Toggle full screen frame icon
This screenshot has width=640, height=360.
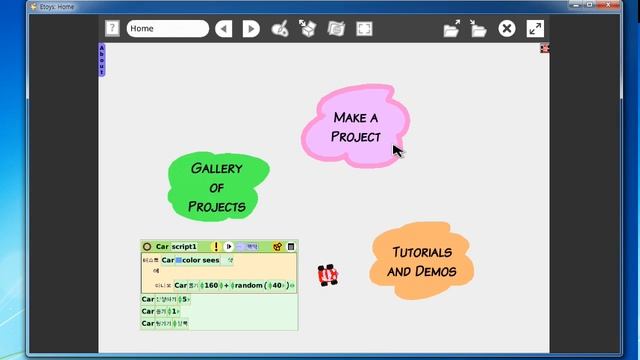tap(364, 29)
